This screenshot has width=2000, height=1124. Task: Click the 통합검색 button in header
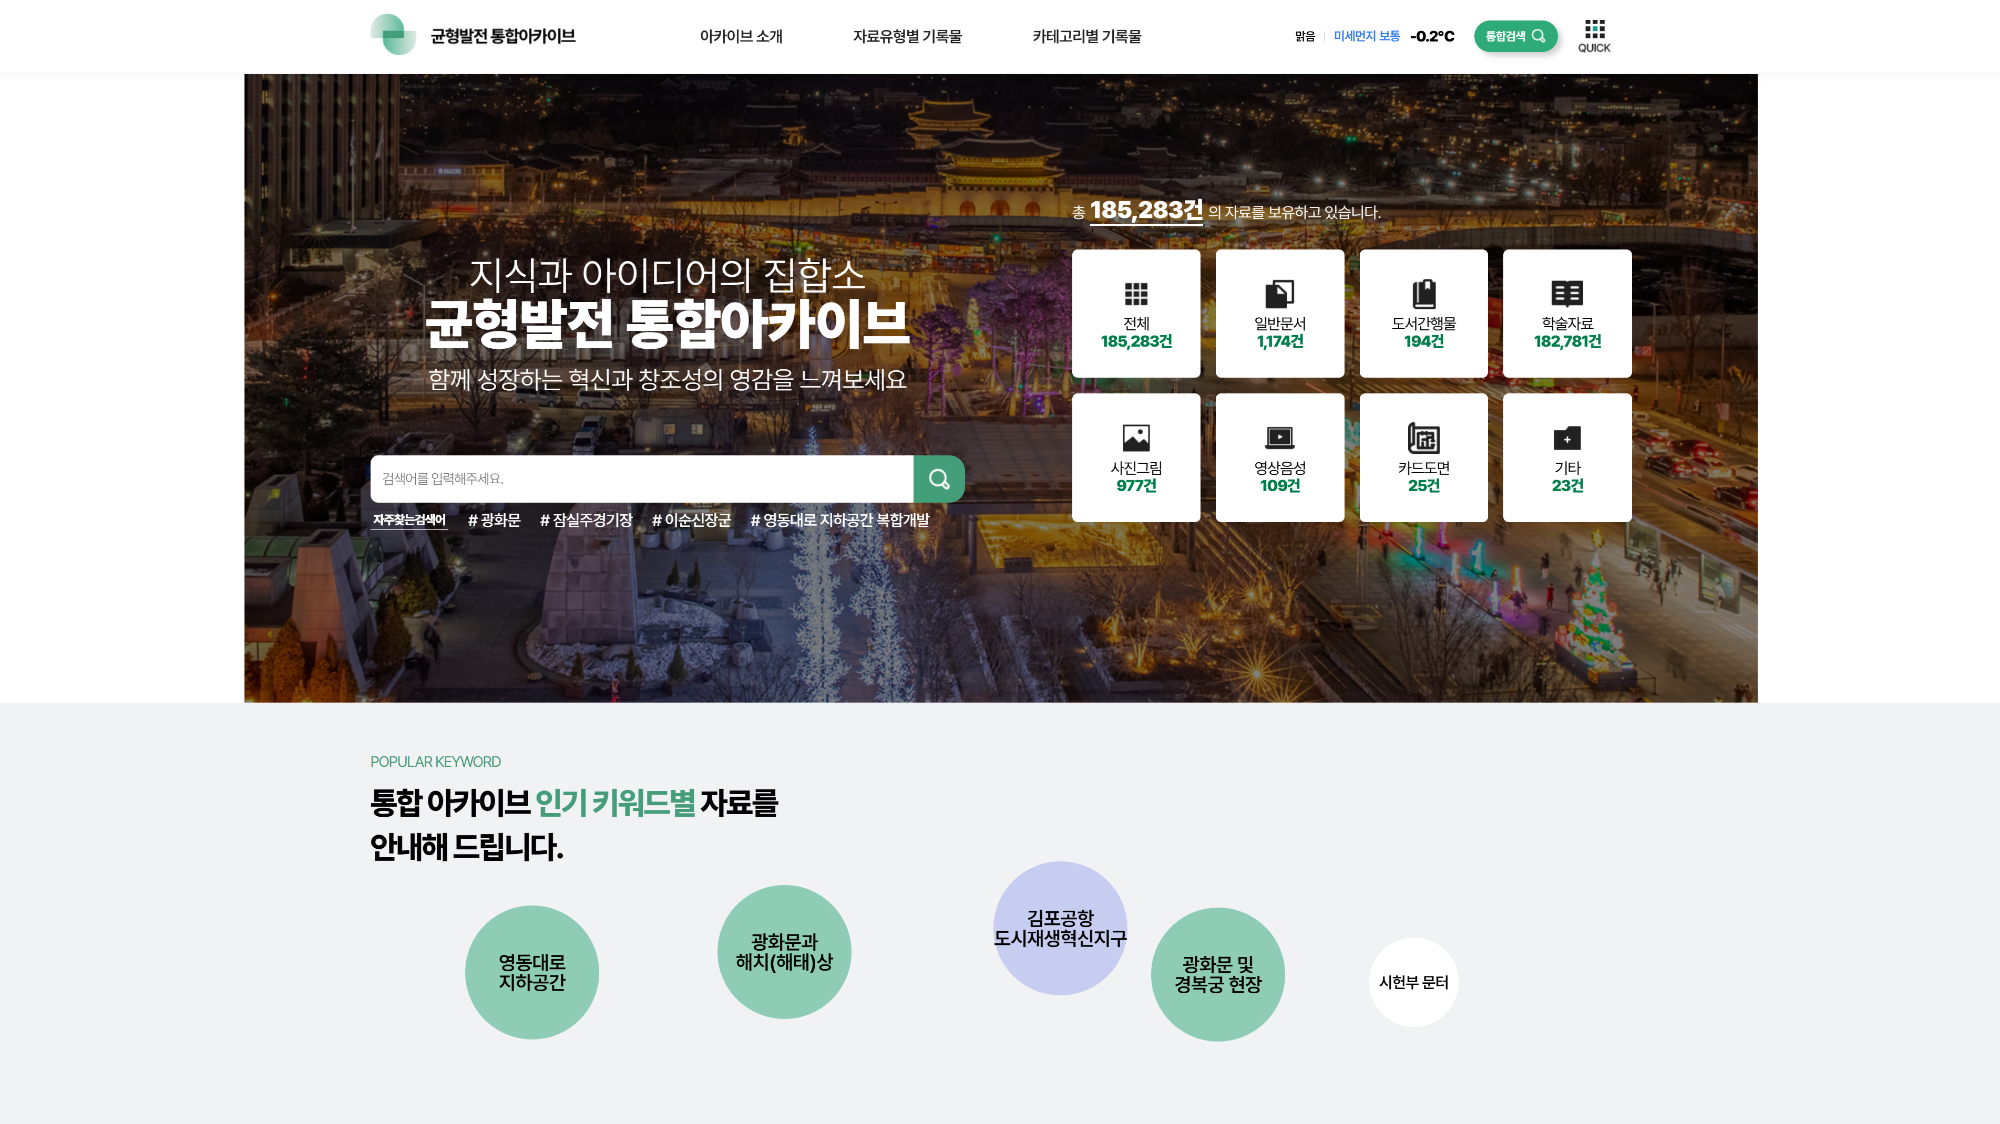1515,36
